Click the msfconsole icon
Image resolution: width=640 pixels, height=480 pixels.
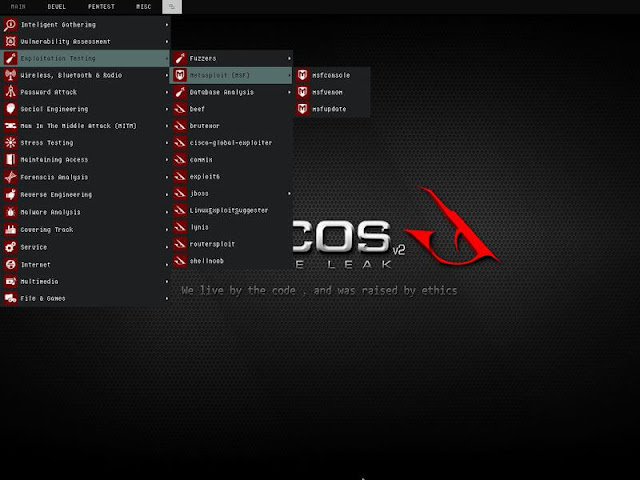tap(302, 75)
